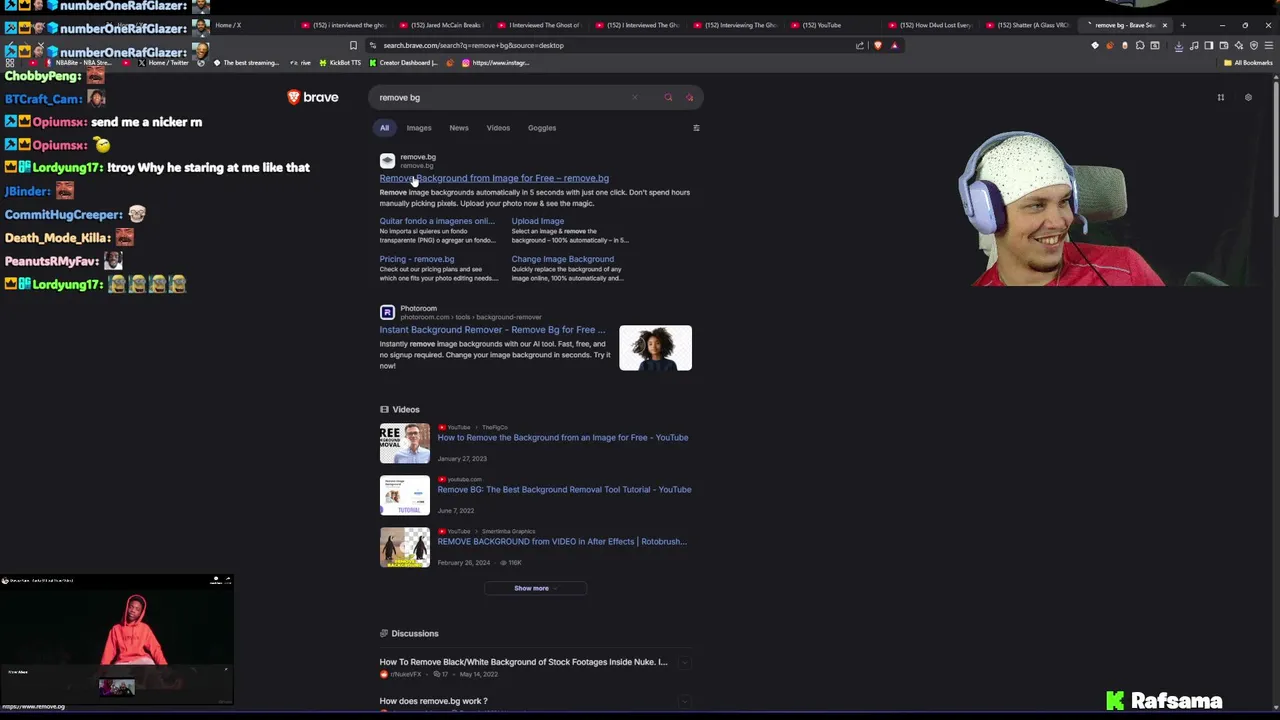1280x720 pixels.
Task: Click the Brave logo on the search page
Action: coord(313,97)
